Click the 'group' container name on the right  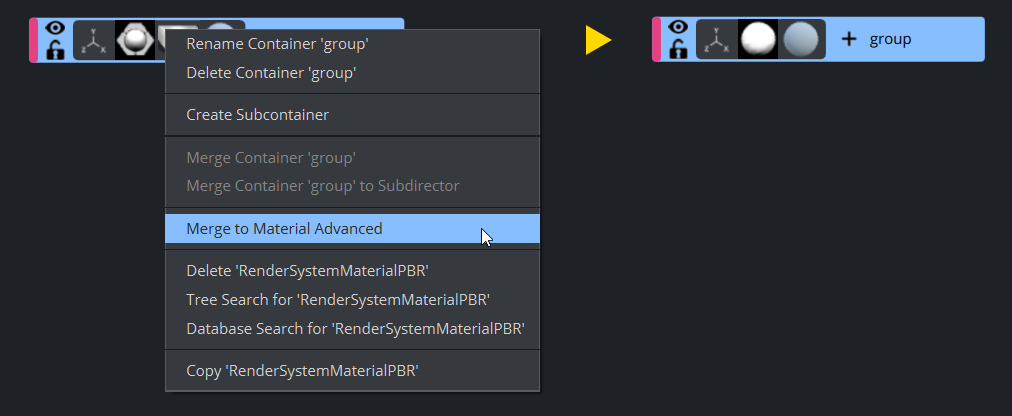[x=890, y=39]
